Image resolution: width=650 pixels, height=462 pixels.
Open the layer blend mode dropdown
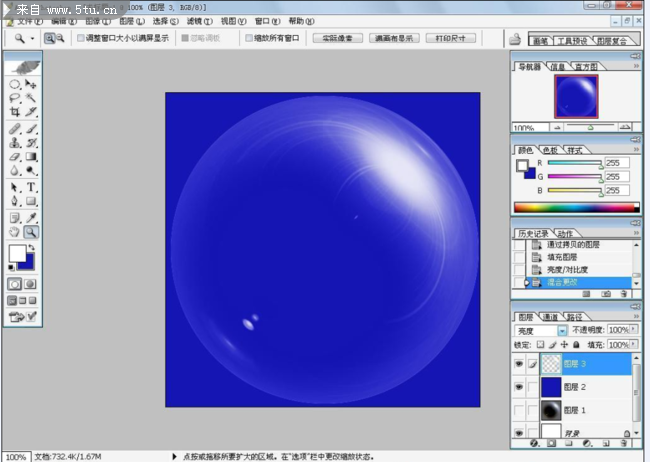(562, 330)
